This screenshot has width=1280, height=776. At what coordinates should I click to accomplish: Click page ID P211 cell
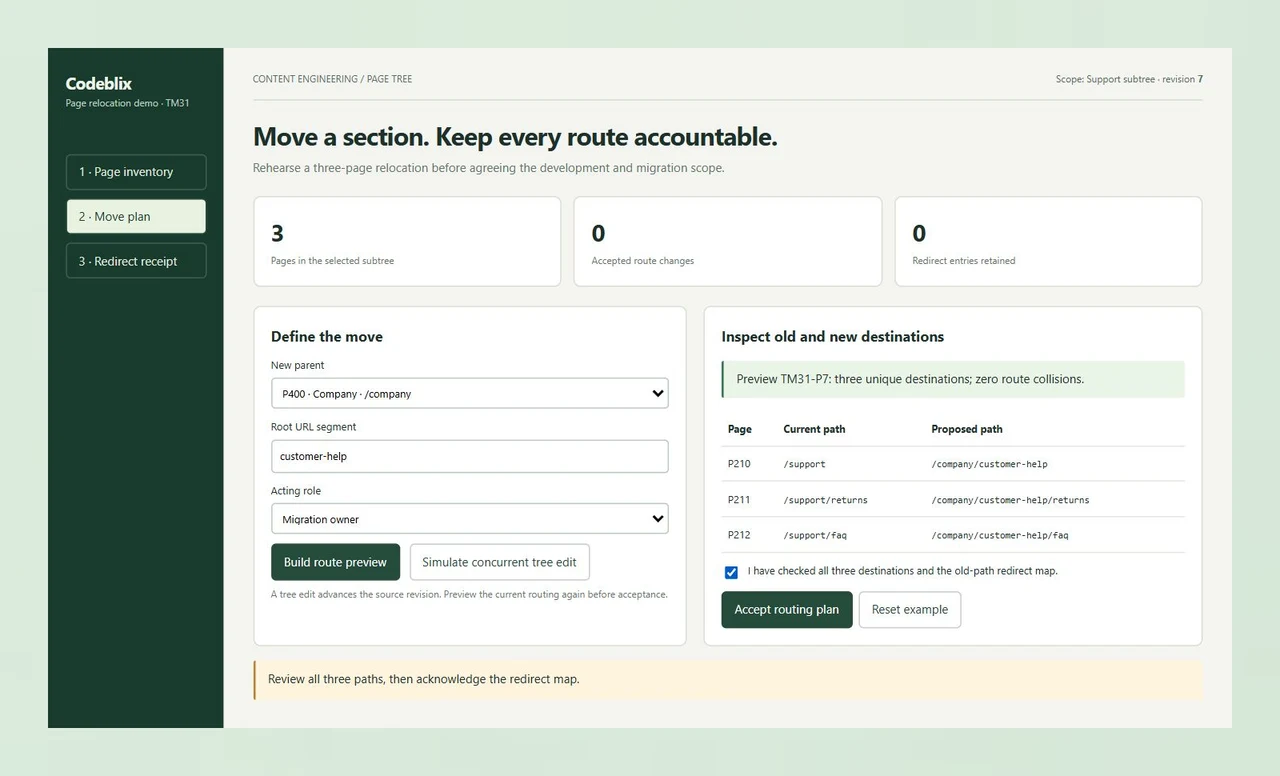739,499
